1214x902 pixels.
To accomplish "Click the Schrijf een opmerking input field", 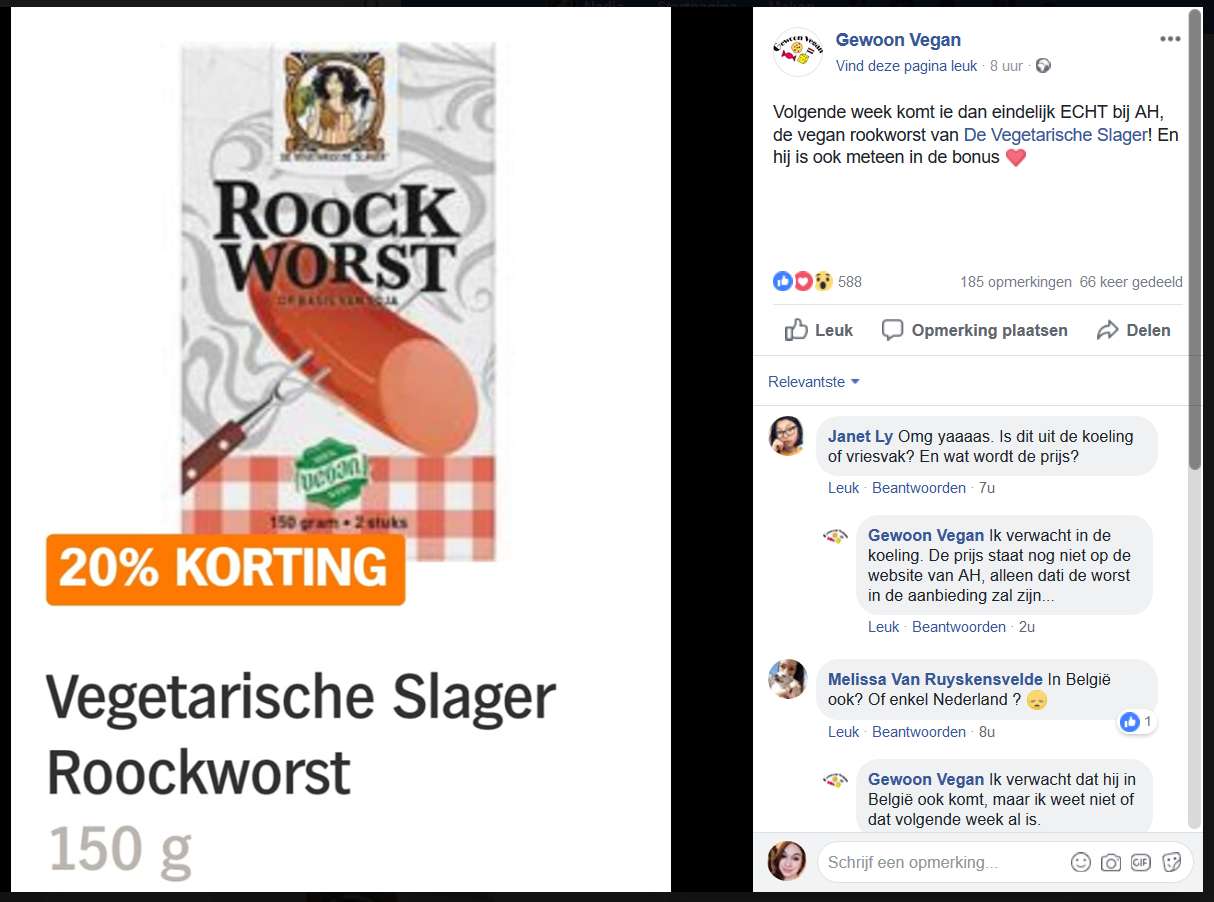I will click(x=943, y=862).
